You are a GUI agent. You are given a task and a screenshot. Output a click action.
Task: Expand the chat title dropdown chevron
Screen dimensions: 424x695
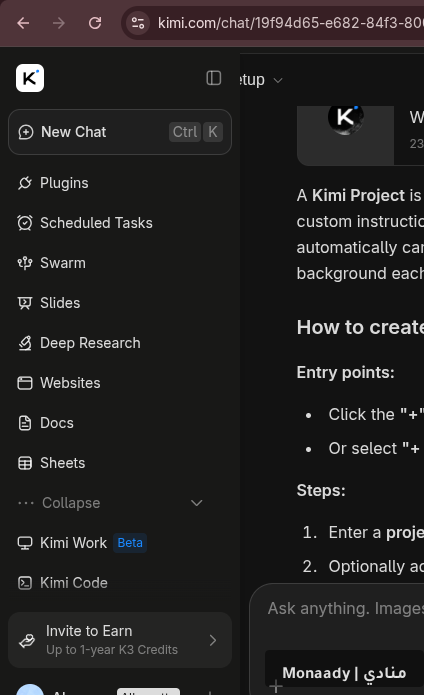pyautogui.click(x=278, y=80)
